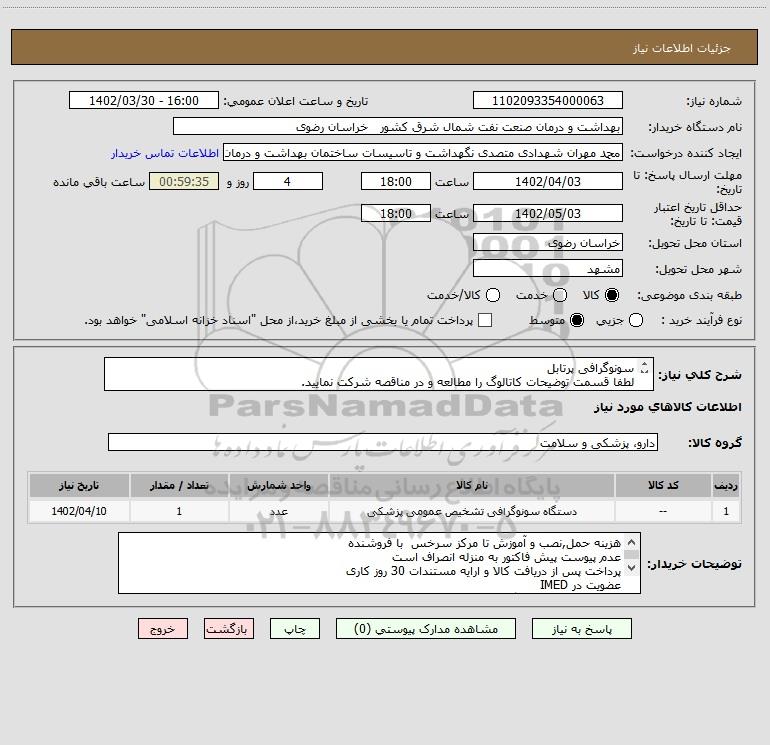Click delivery city مشهد field
Image resolution: width=770 pixels, height=745 pixels.
tap(548, 269)
